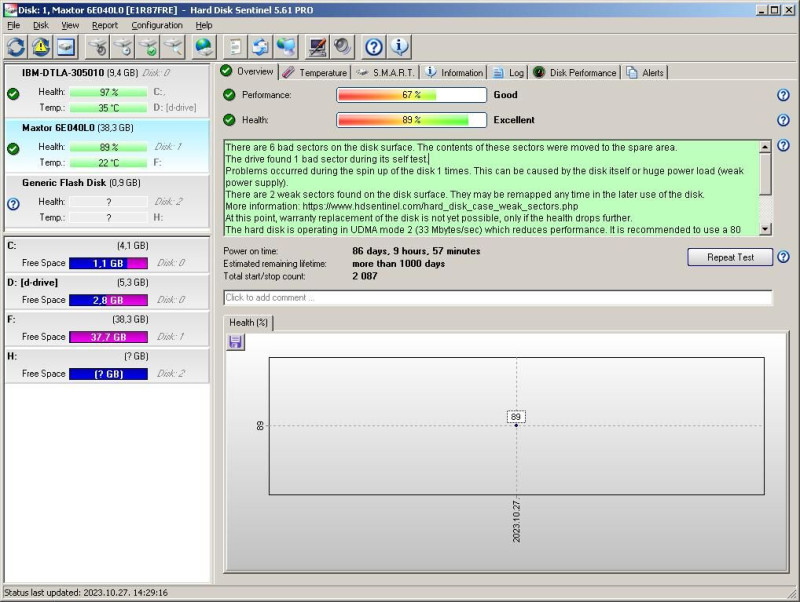Click the disk with clock test icon
This screenshot has width=800, height=602.
click(123, 47)
